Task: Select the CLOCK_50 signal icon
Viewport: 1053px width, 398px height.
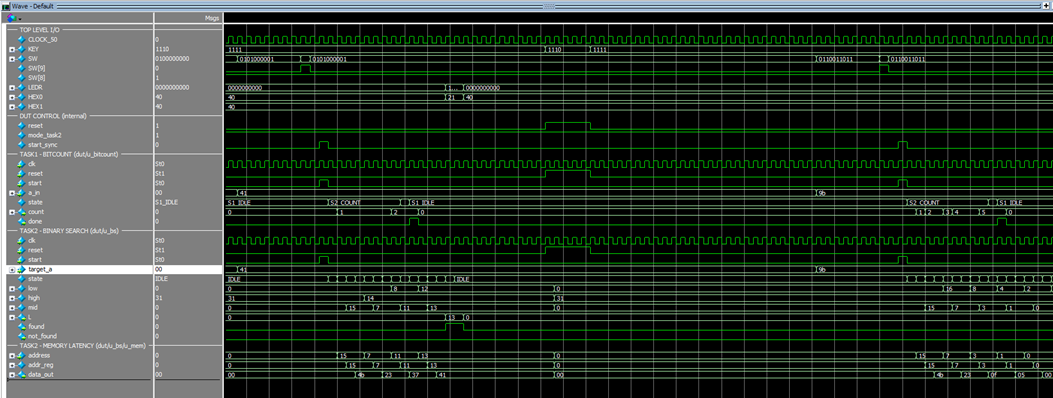Action: pos(21,40)
